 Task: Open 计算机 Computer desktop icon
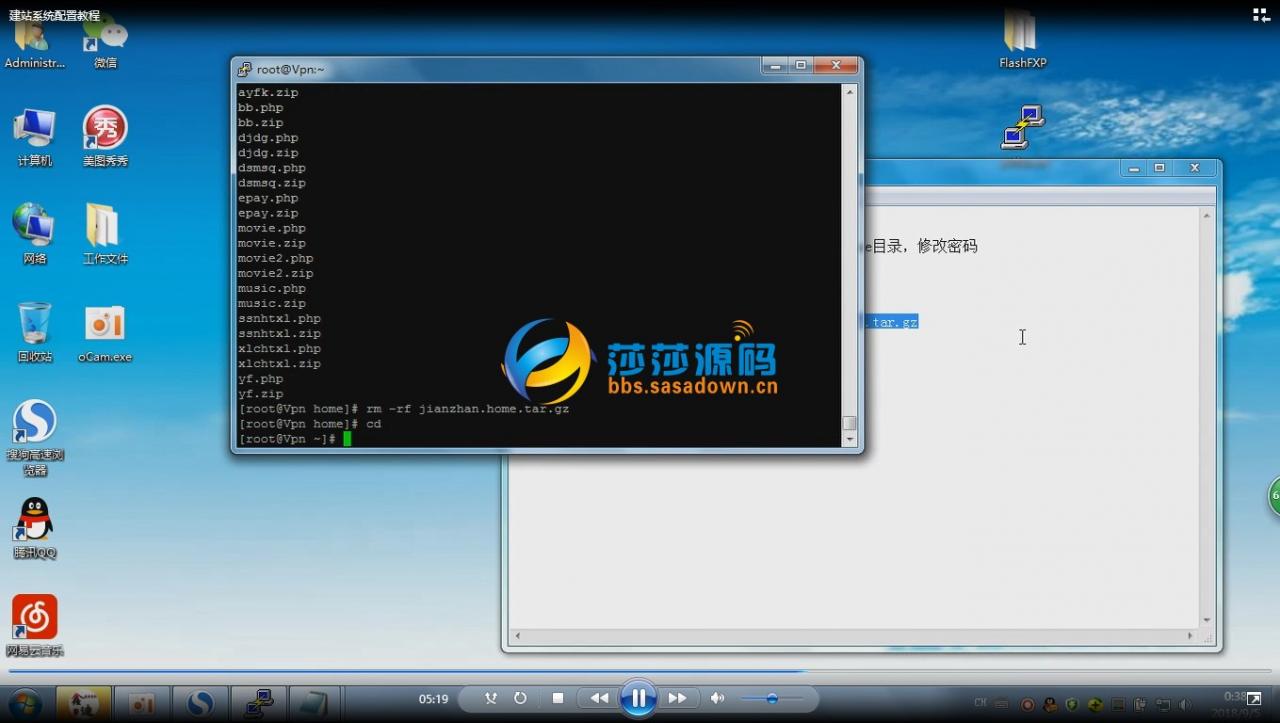[34, 137]
